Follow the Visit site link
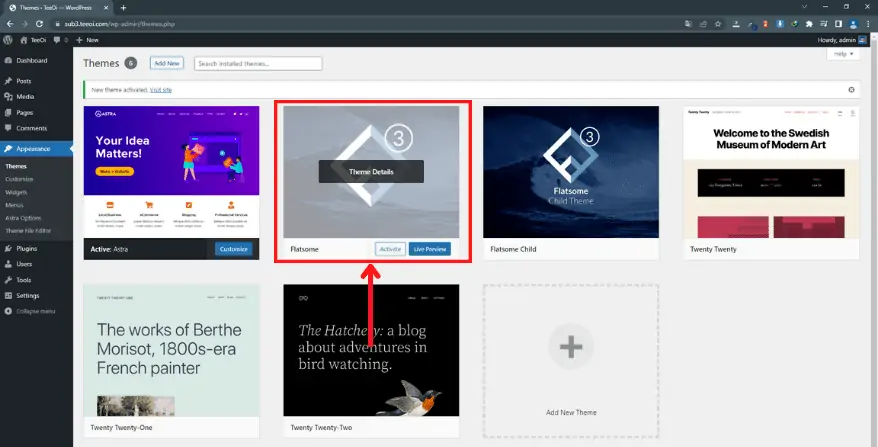The image size is (878, 447). (x=161, y=90)
